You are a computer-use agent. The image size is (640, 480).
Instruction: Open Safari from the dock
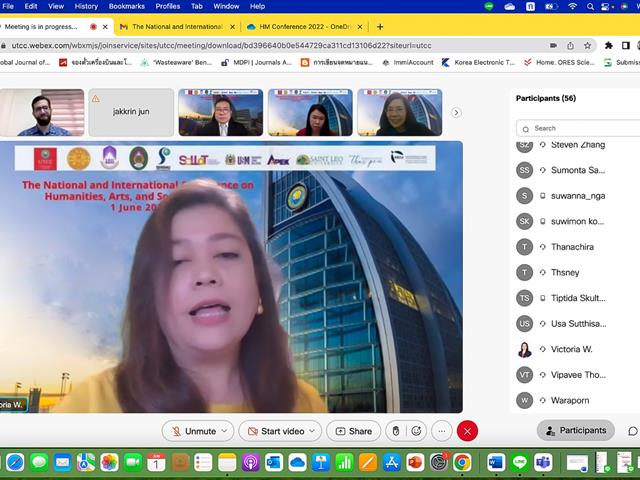15,462
